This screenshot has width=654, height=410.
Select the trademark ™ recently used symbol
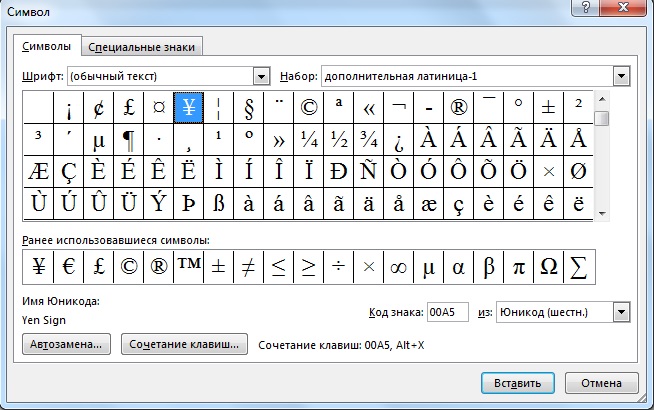[189, 267]
